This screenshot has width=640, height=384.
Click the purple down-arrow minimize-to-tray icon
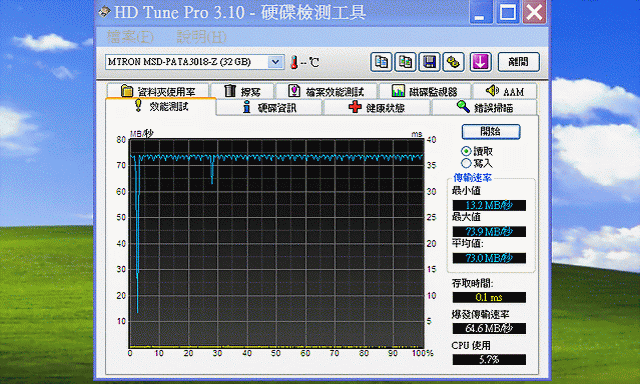pyautogui.click(x=480, y=62)
